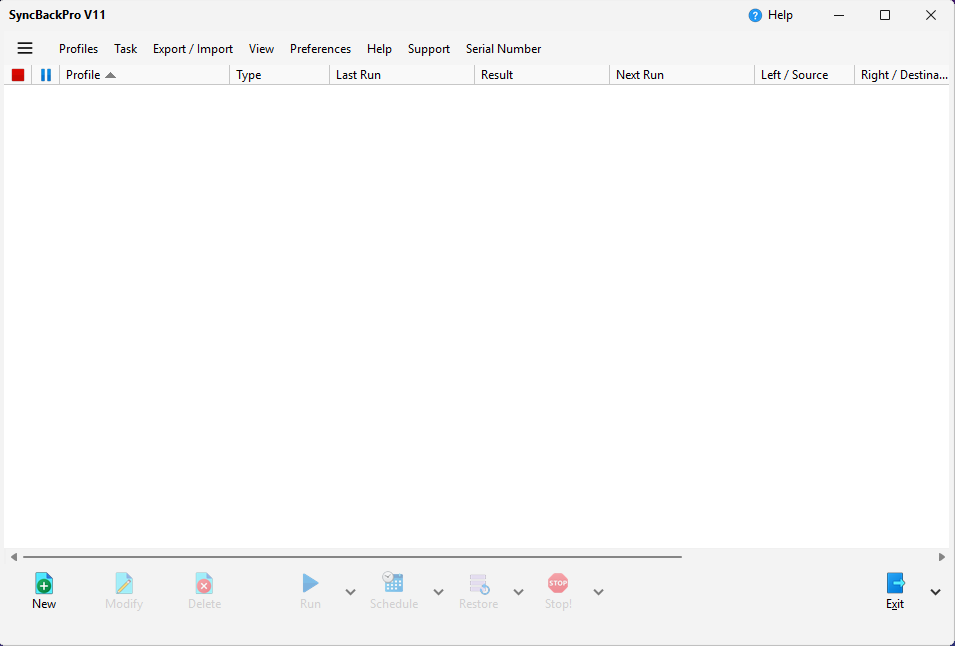Viewport: 955px width, 646px height.
Task: Expand the Restore options dropdown arrow
Action: (x=518, y=592)
